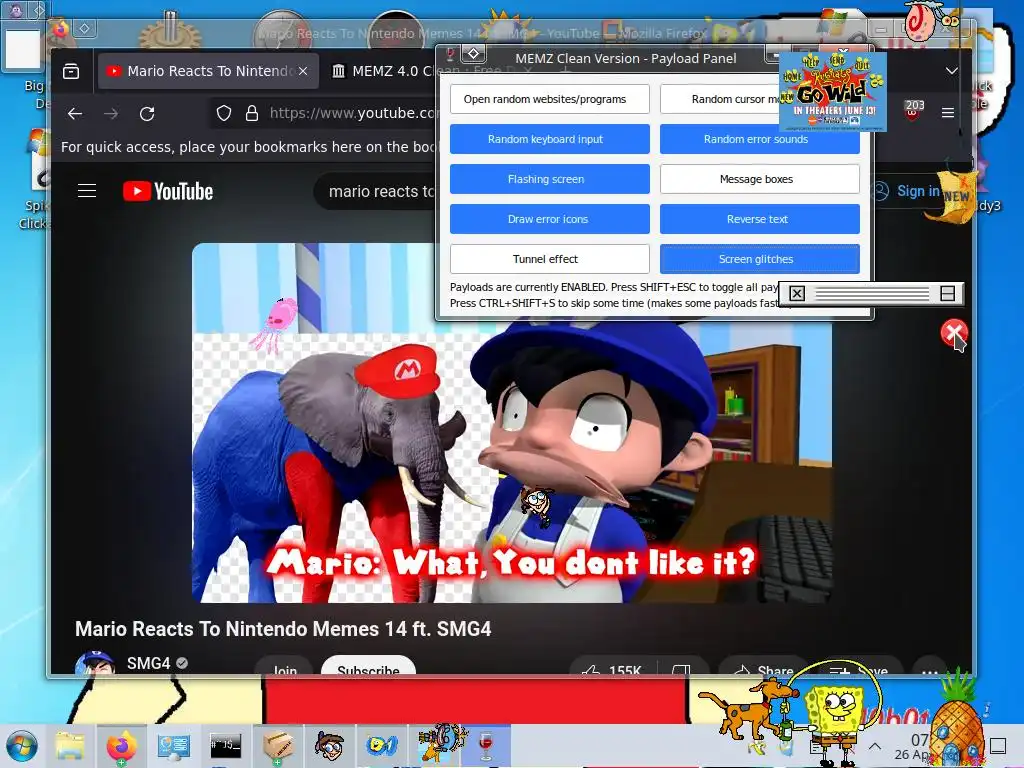The width and height of the screenshot is (1024, 768).
Task: Open YouTube guide hamburger menu
Action: coord(87,191)
